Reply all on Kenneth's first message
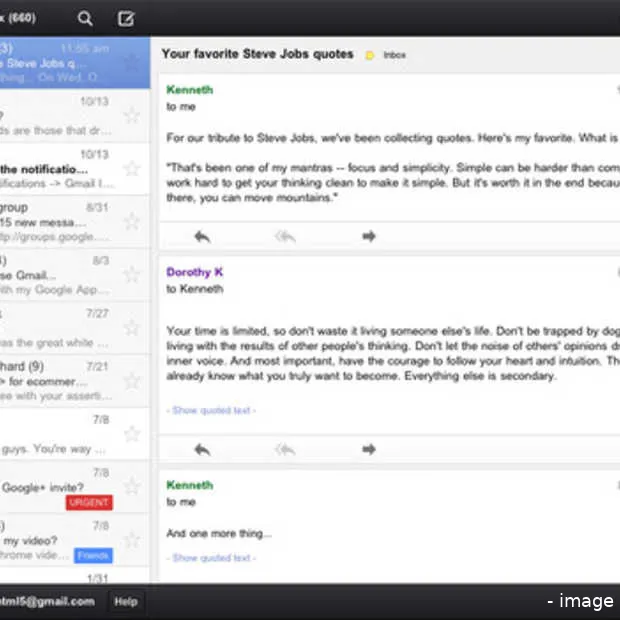 285,236
